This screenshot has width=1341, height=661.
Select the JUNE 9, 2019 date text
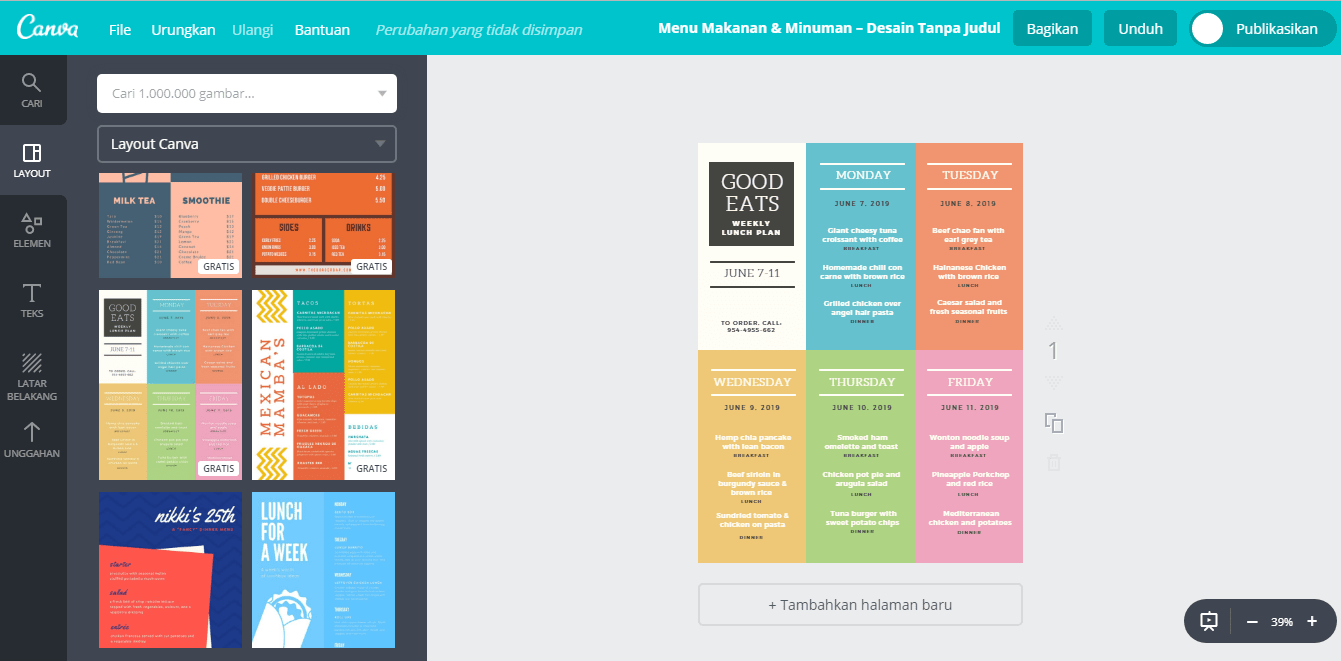tap(752, 408)
